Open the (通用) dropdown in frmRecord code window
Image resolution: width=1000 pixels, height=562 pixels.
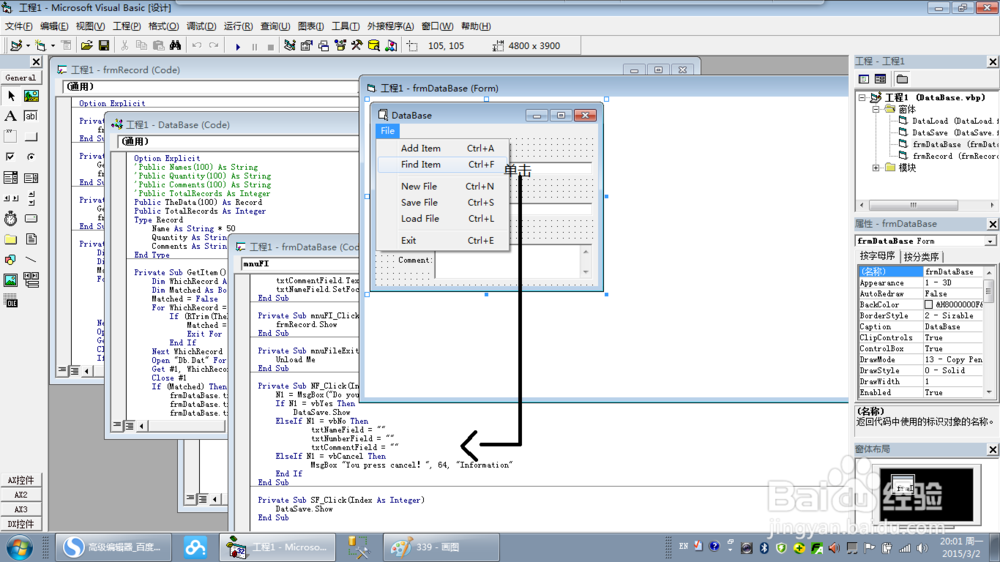click(210, 86)
